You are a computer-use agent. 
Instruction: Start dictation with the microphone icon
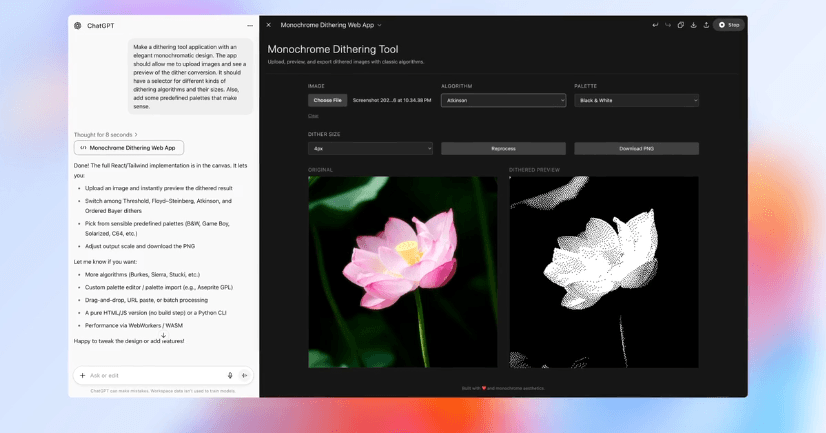point(230,376)
